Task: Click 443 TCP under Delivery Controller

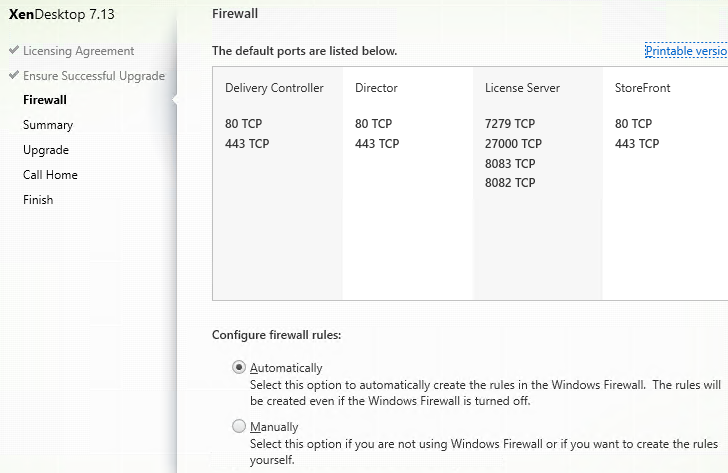Action: (247, 143)
